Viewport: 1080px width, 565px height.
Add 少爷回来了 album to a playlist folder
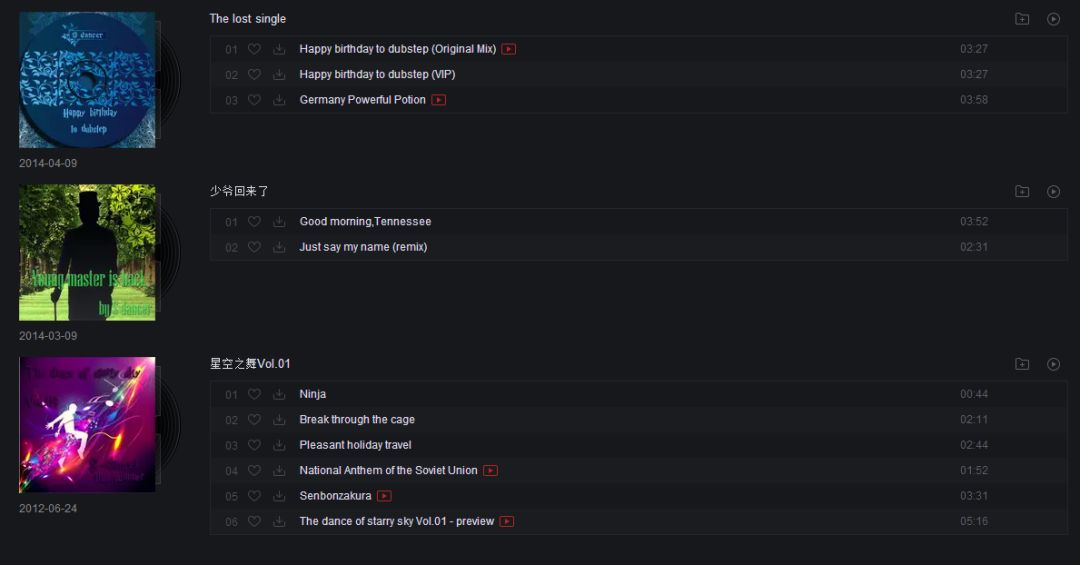tap(1022, 192)
